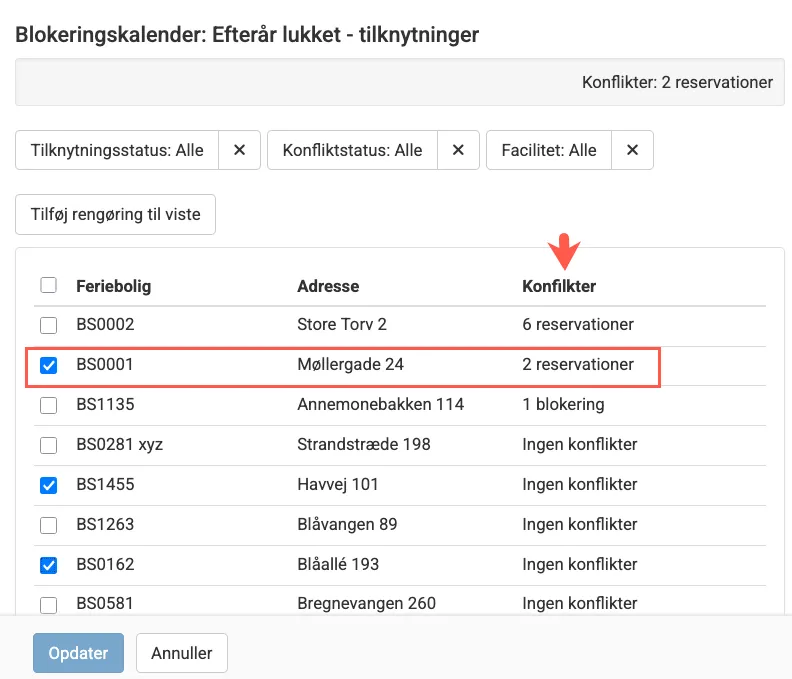Viewport: 792px width, 679px height.
Task: Click the BS0001 holiday home name
Action: (105, 364)
